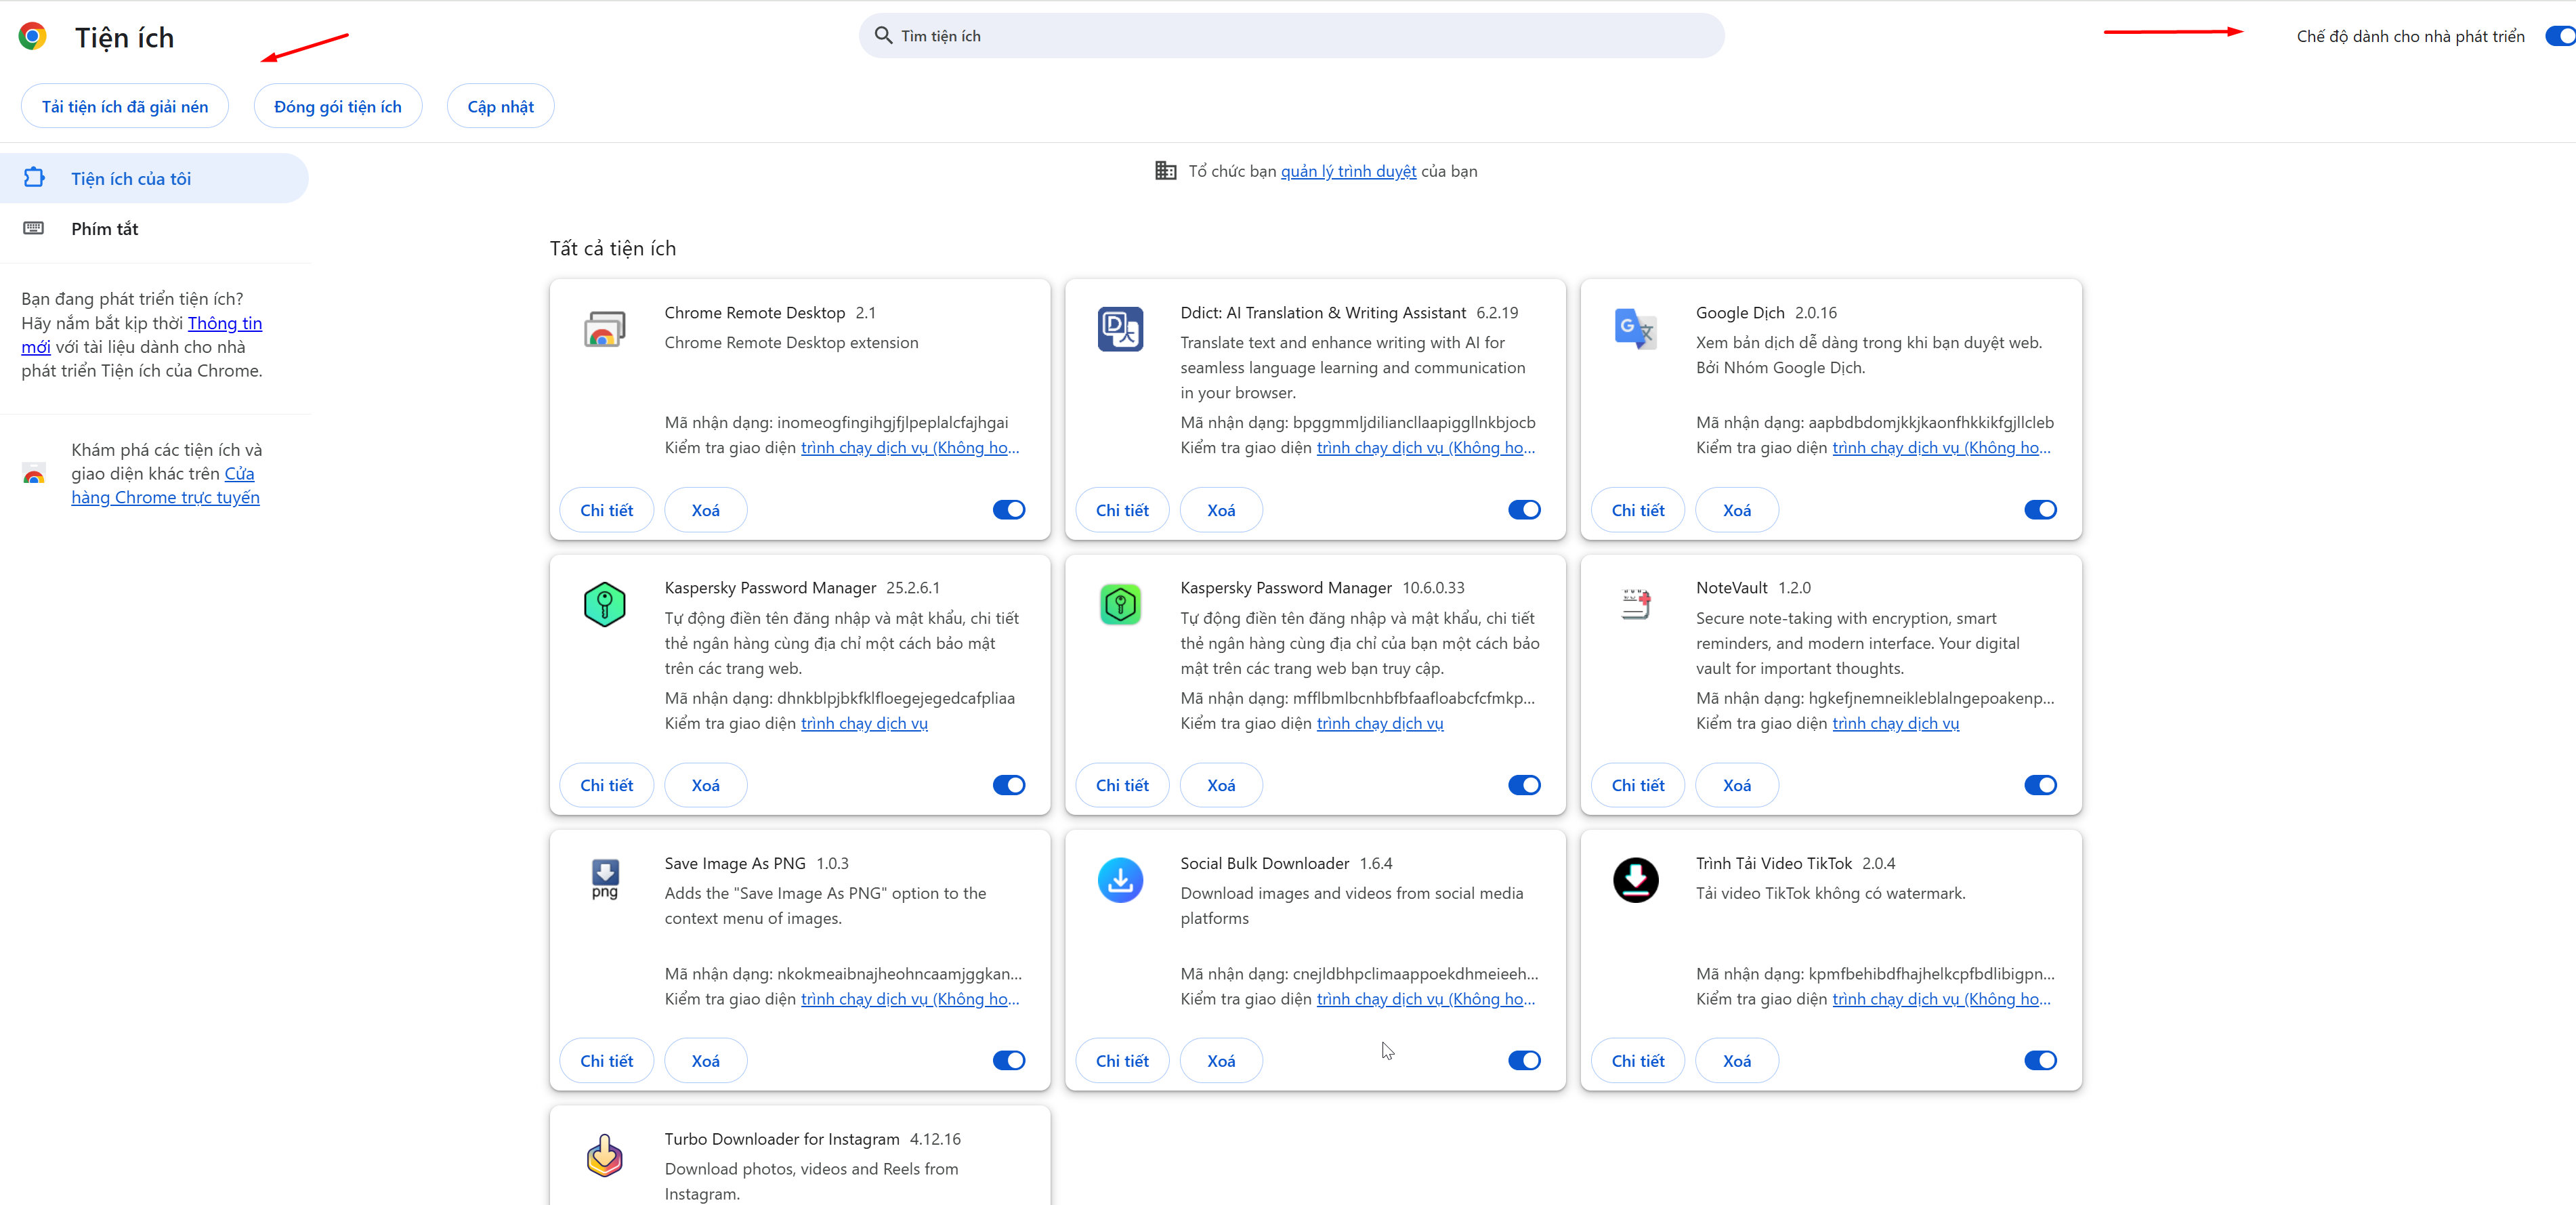Image resolution: width=2576 pixels, height=1205 pixels.
Task: Toggle Kaspersky Password Manager 25.2.6.1 switch
Action: coord(1009,785)
